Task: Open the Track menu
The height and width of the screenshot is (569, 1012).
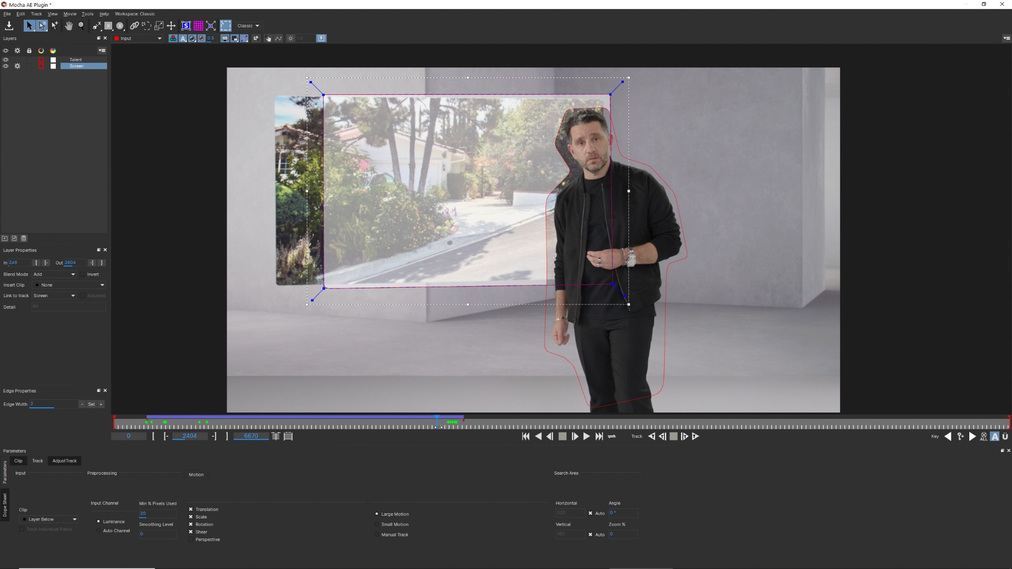Action: click(x=36, y=14)
